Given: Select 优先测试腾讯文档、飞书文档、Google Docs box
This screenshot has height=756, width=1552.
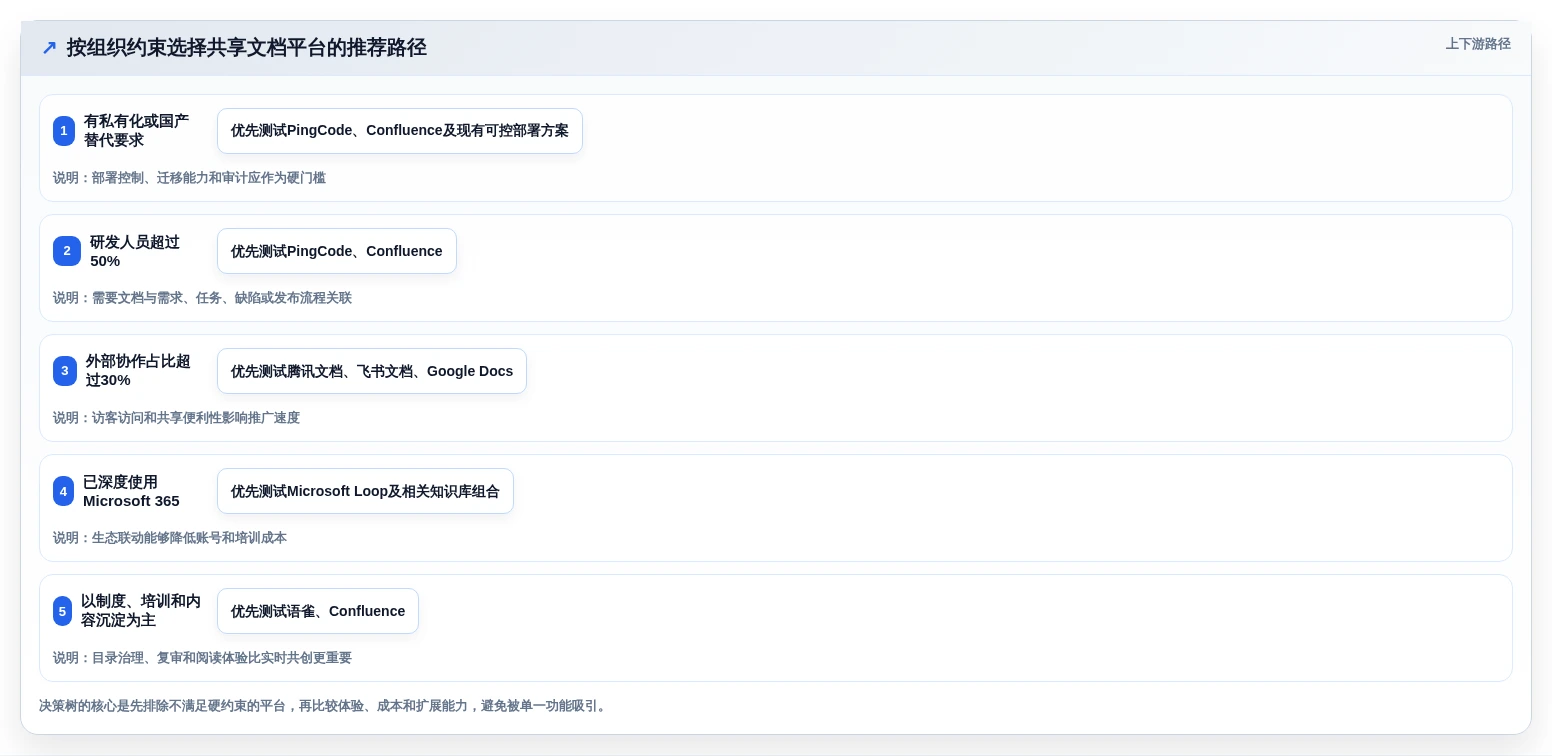Looking at the screenshot, I should 372,371.
